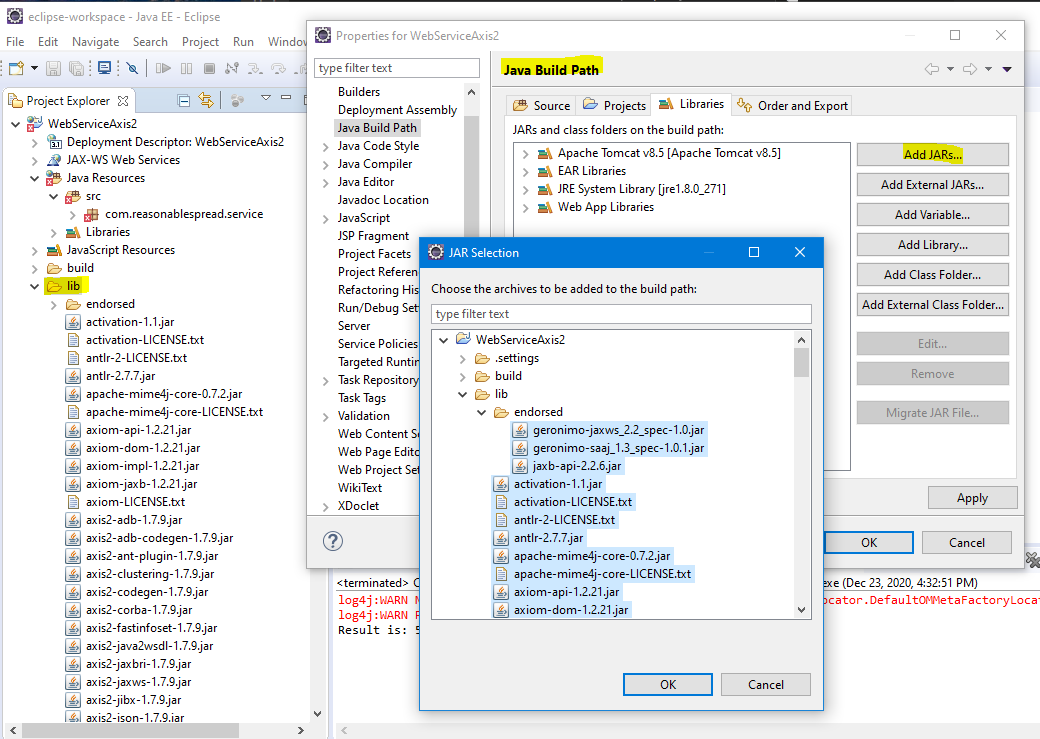Expand Apache Tomcat v8.5 library entry

click(525, 153)
